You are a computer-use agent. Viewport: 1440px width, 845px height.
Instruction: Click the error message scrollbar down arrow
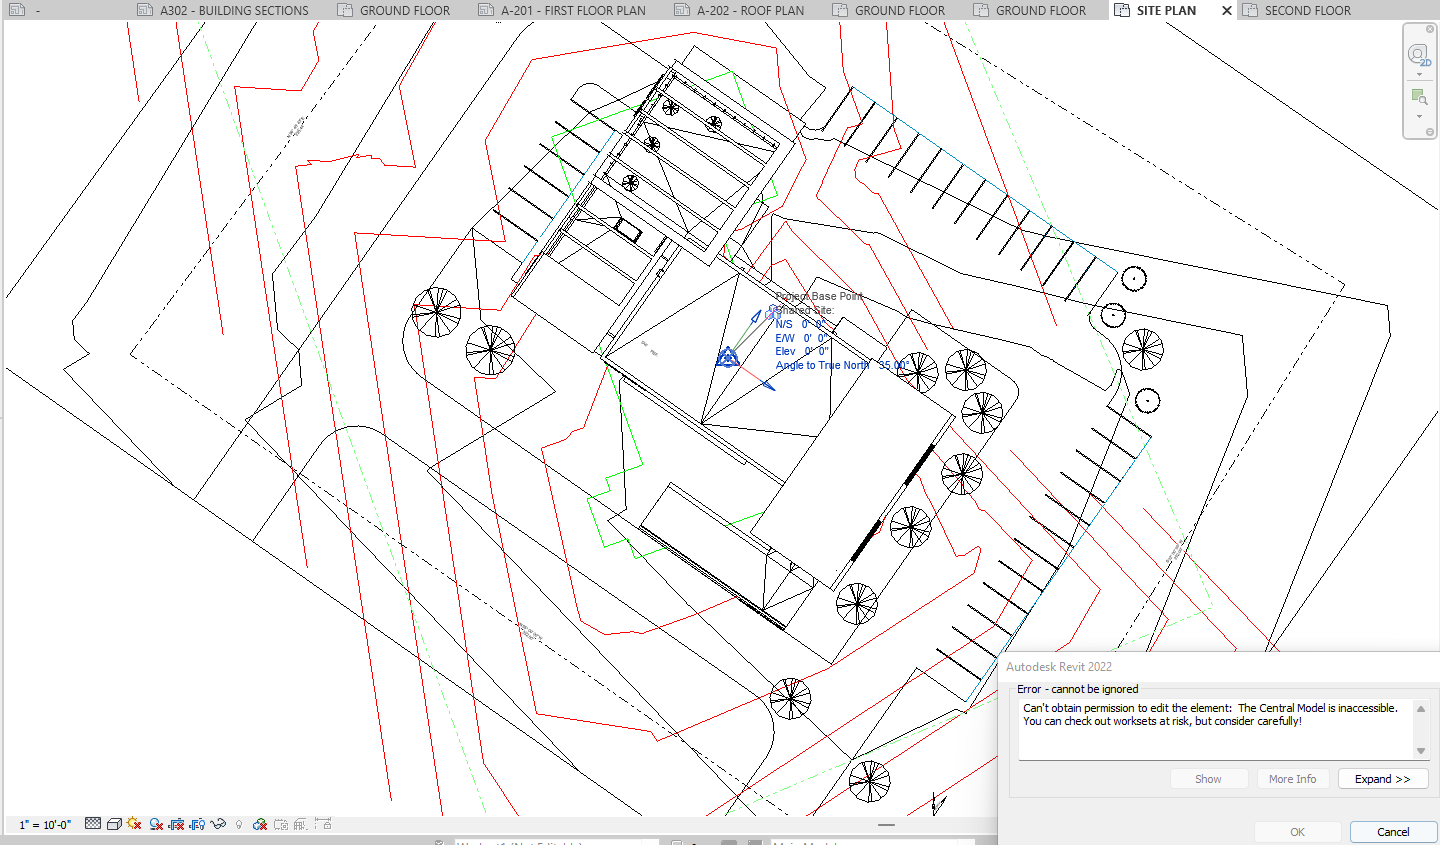(x=1420, y=751)
